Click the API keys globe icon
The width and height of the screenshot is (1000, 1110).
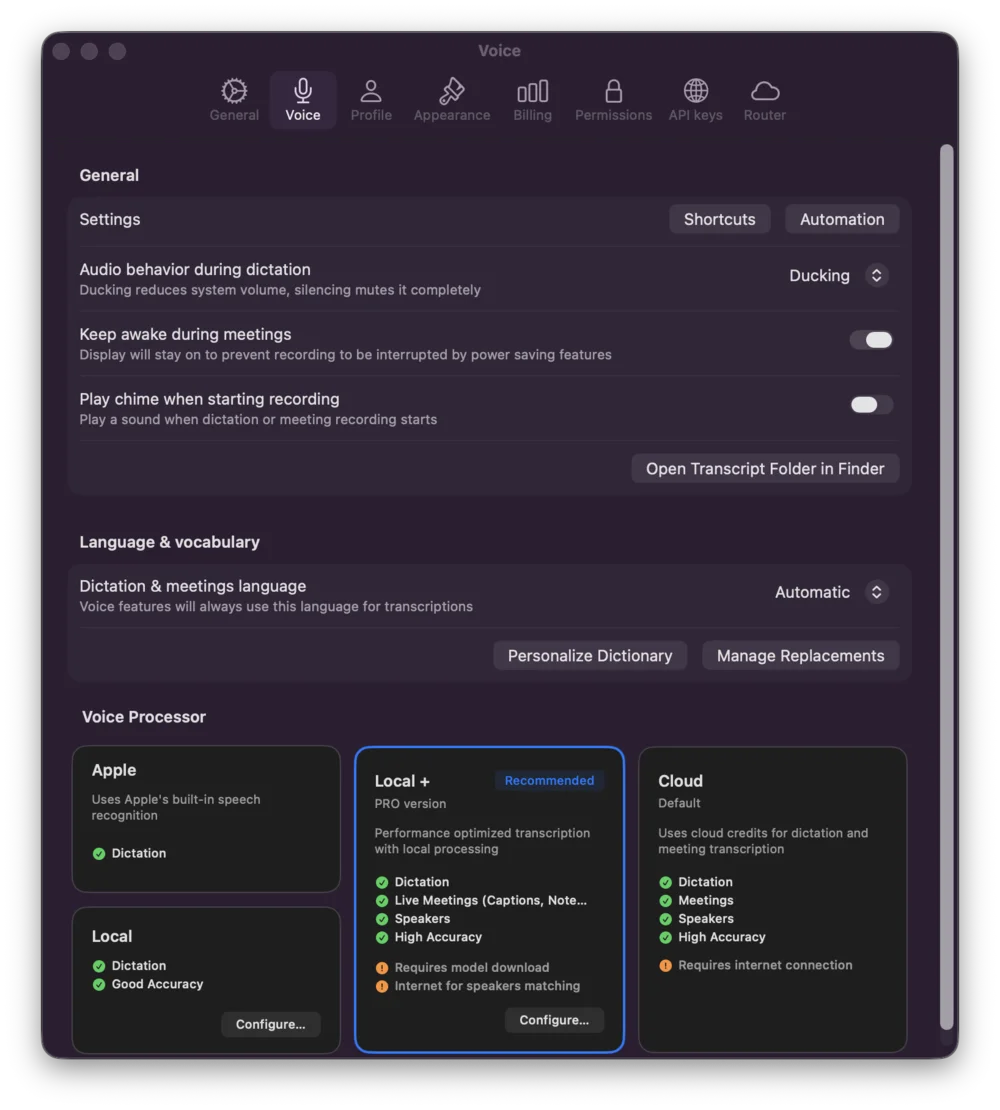[x=694, y=88]
